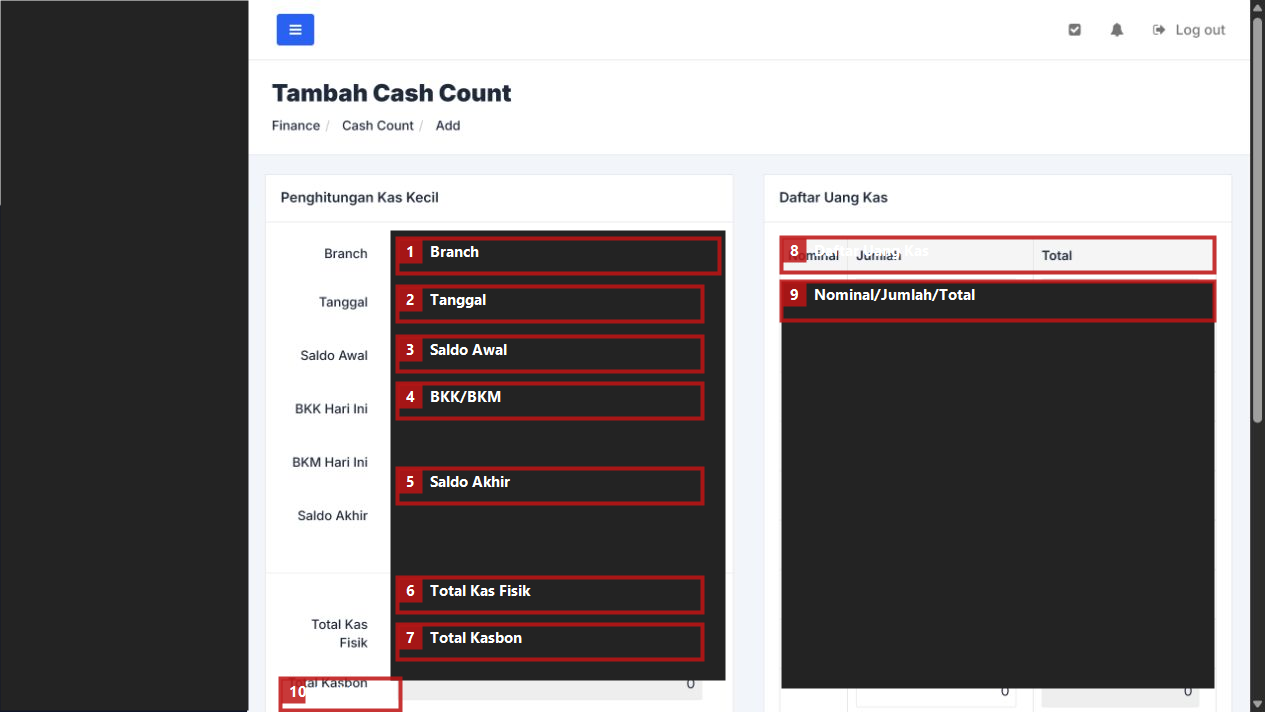Screen dimensions: 1265x712
Task: Click the Log out link
Action: 1200,30
